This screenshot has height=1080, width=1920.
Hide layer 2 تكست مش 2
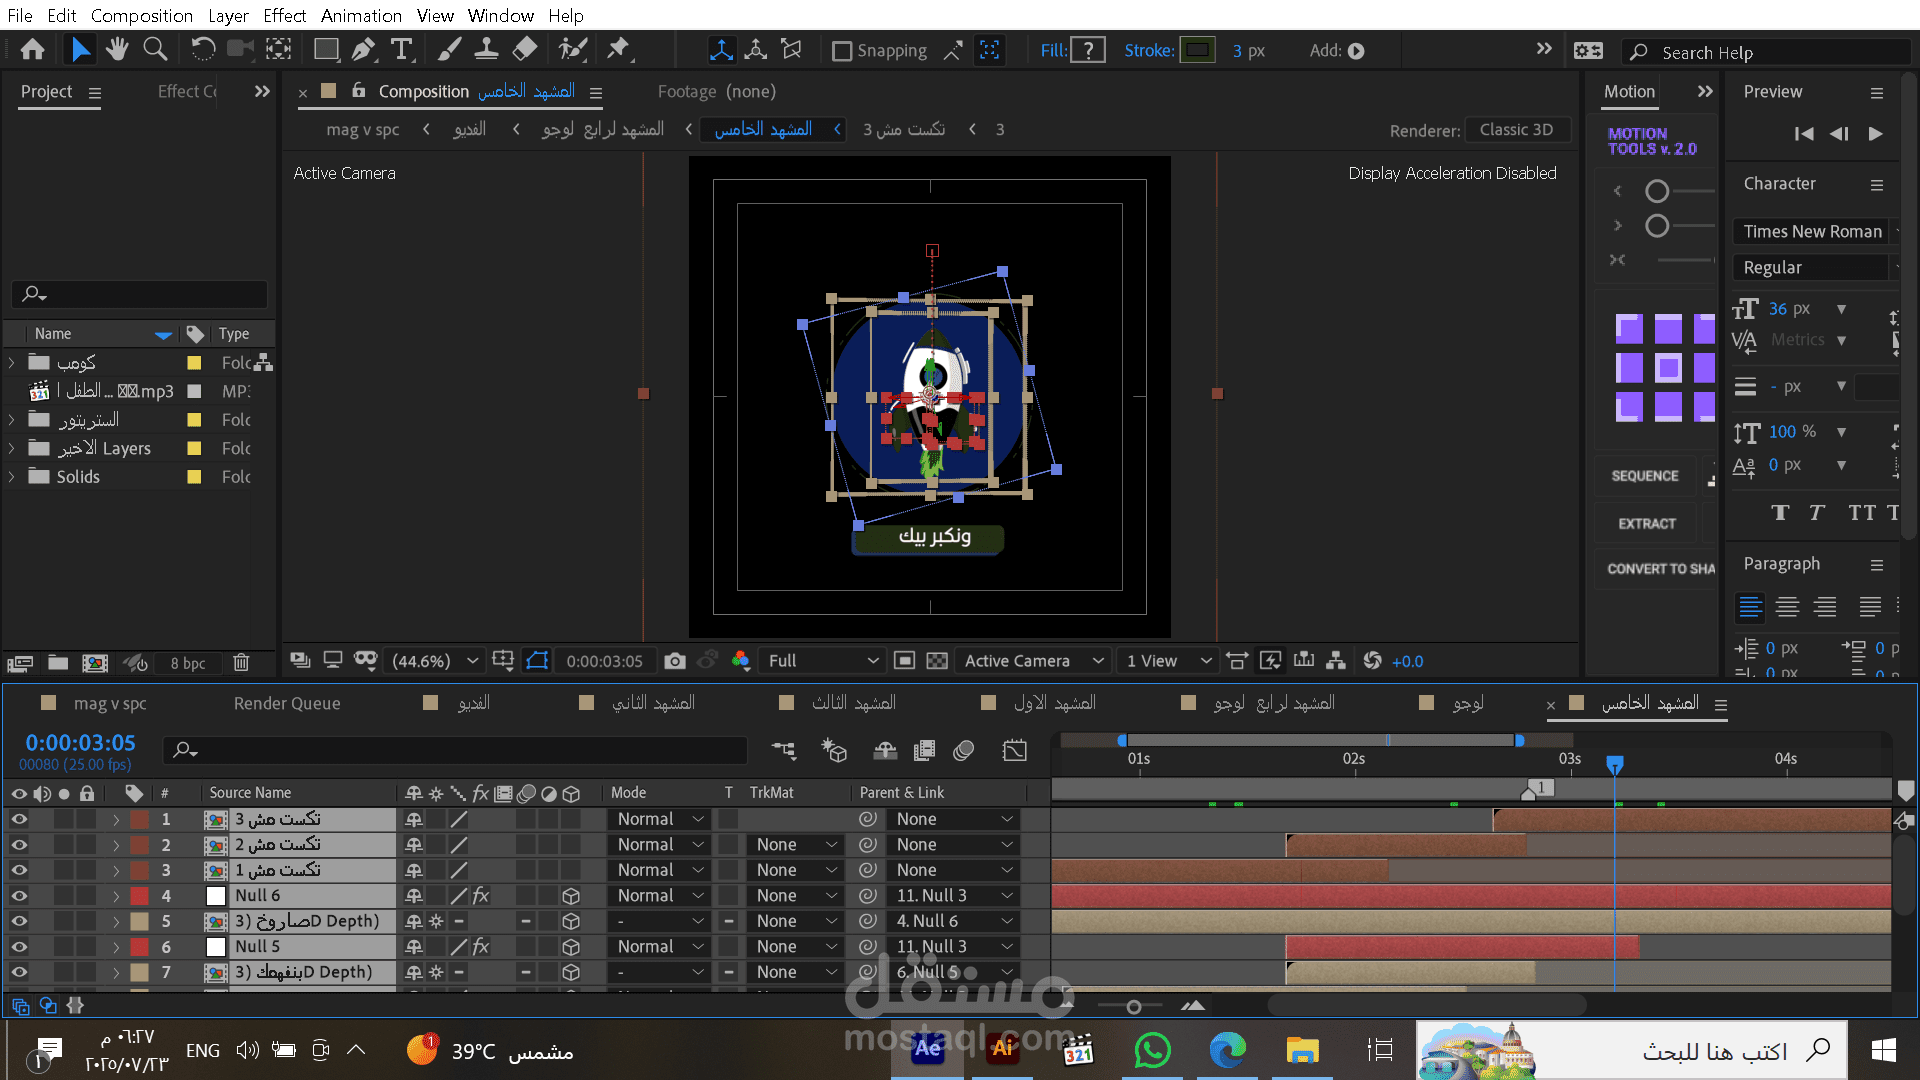[19, 845]
